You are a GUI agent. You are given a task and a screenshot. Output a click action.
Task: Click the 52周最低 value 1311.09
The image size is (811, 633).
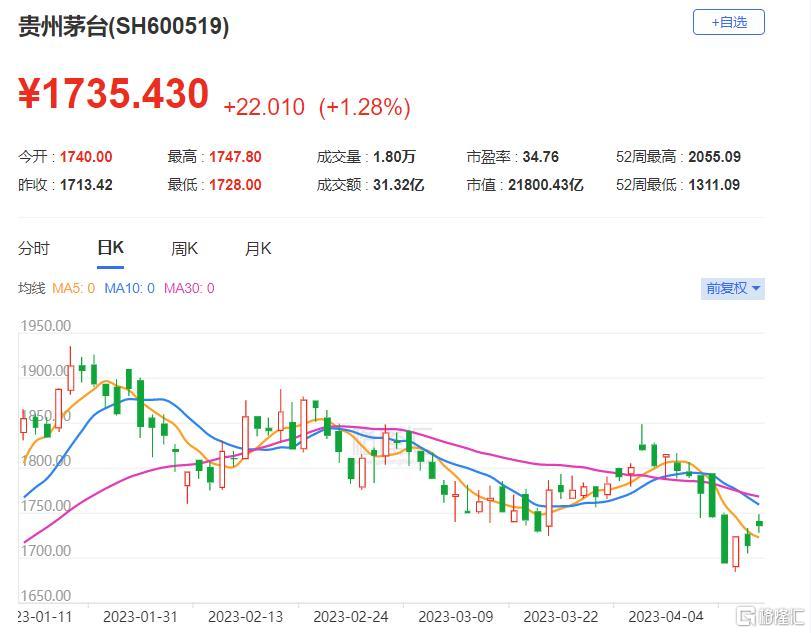coord(714,185)
